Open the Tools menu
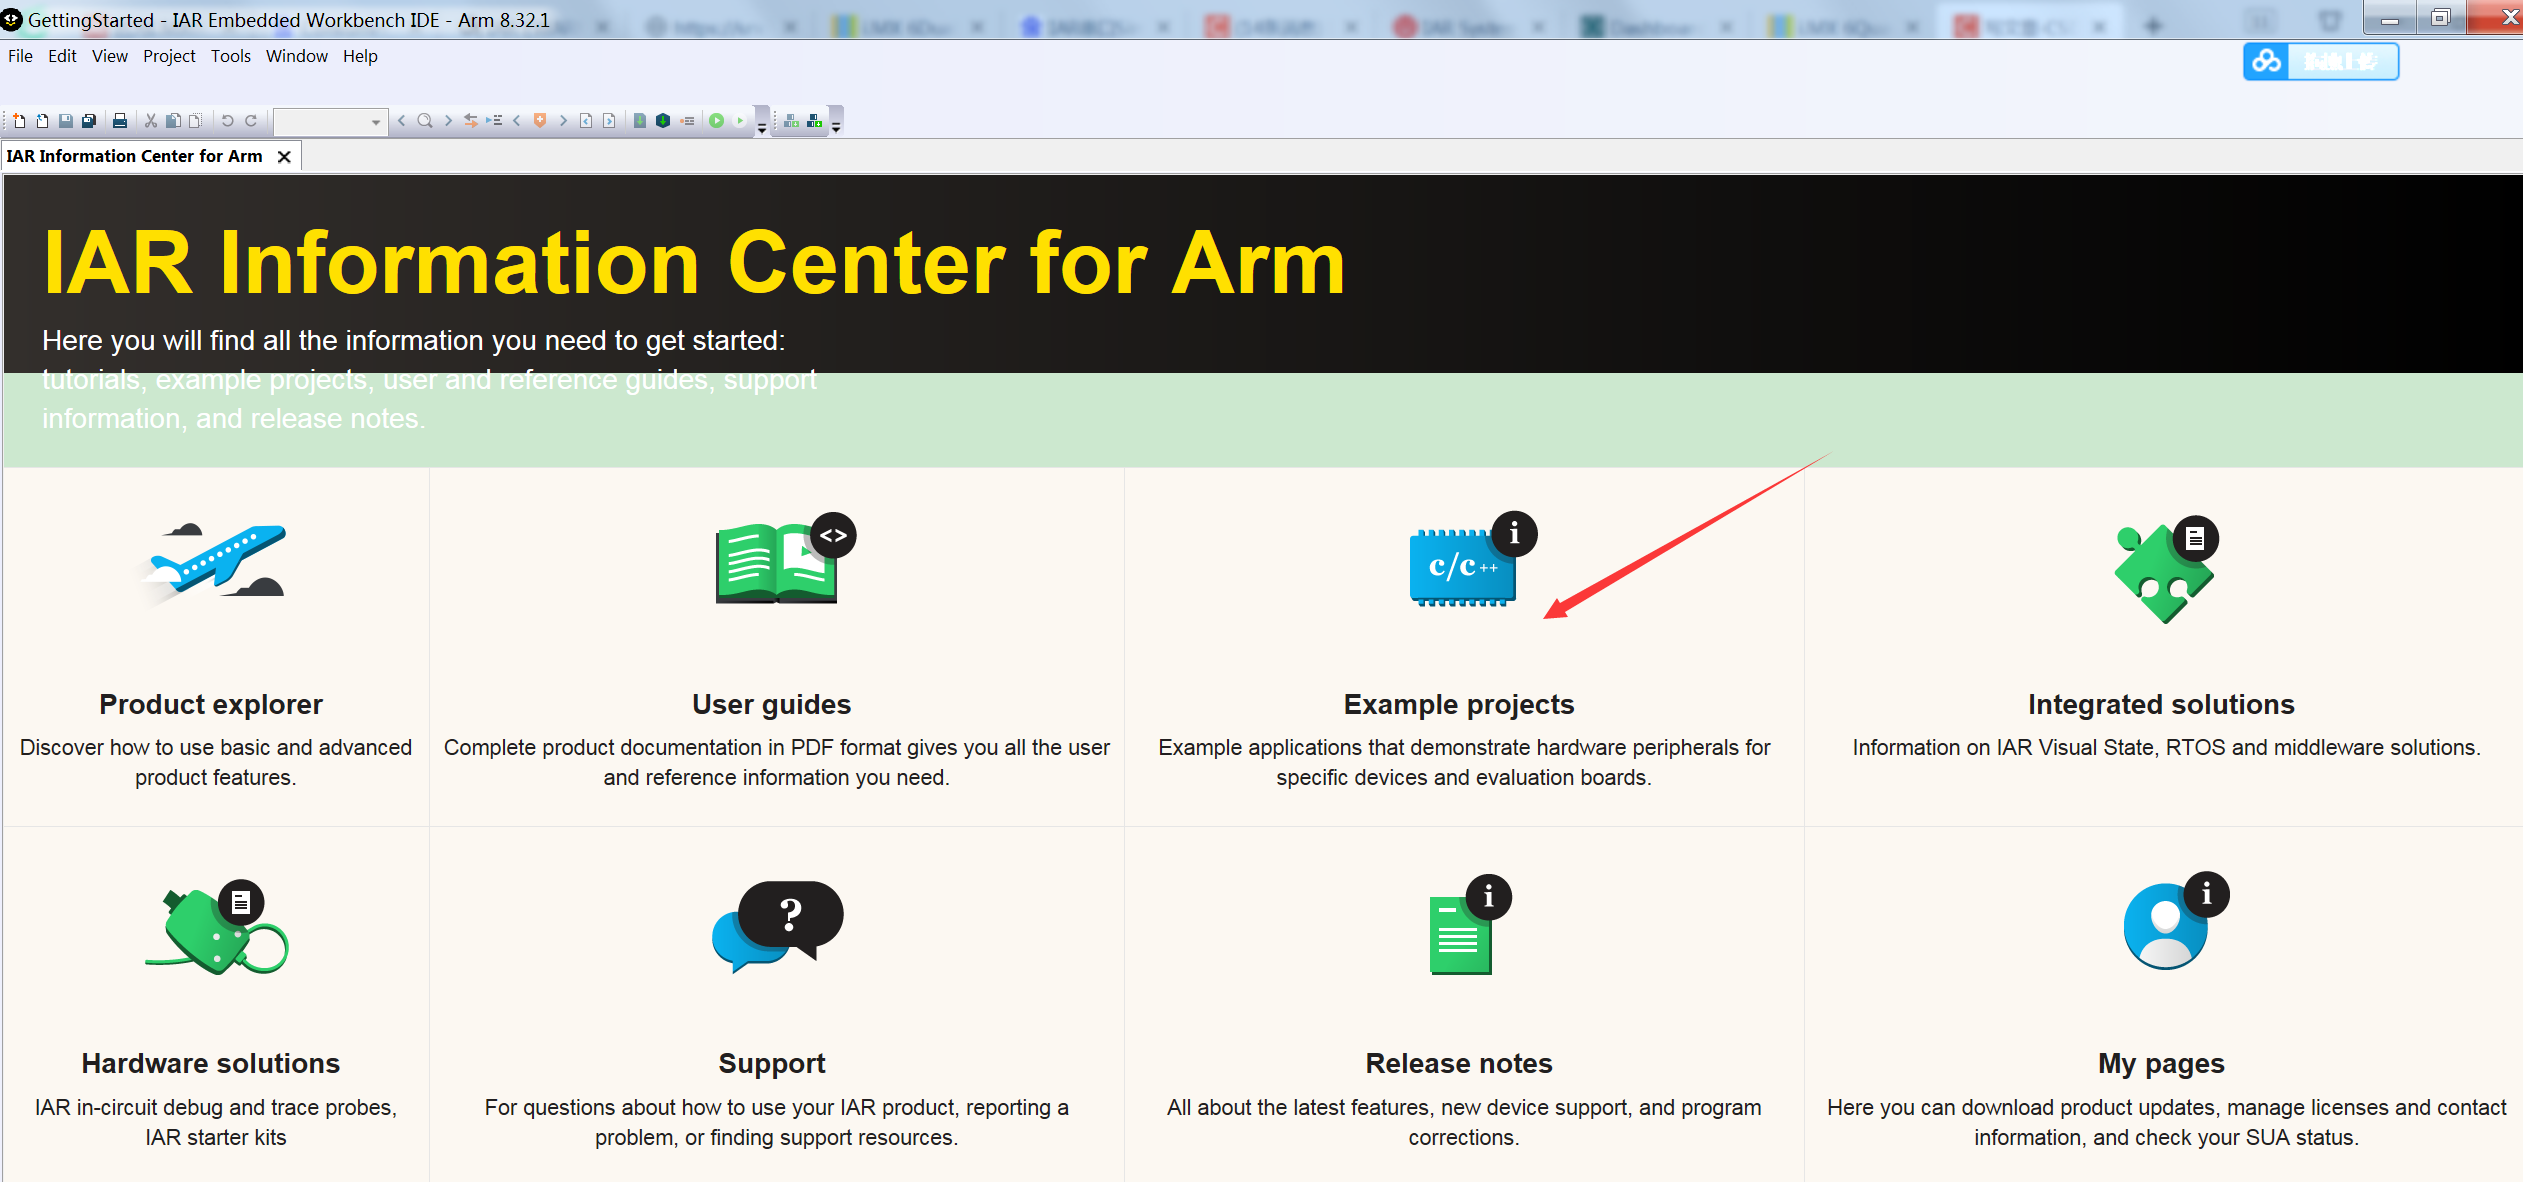 (230, 56)
